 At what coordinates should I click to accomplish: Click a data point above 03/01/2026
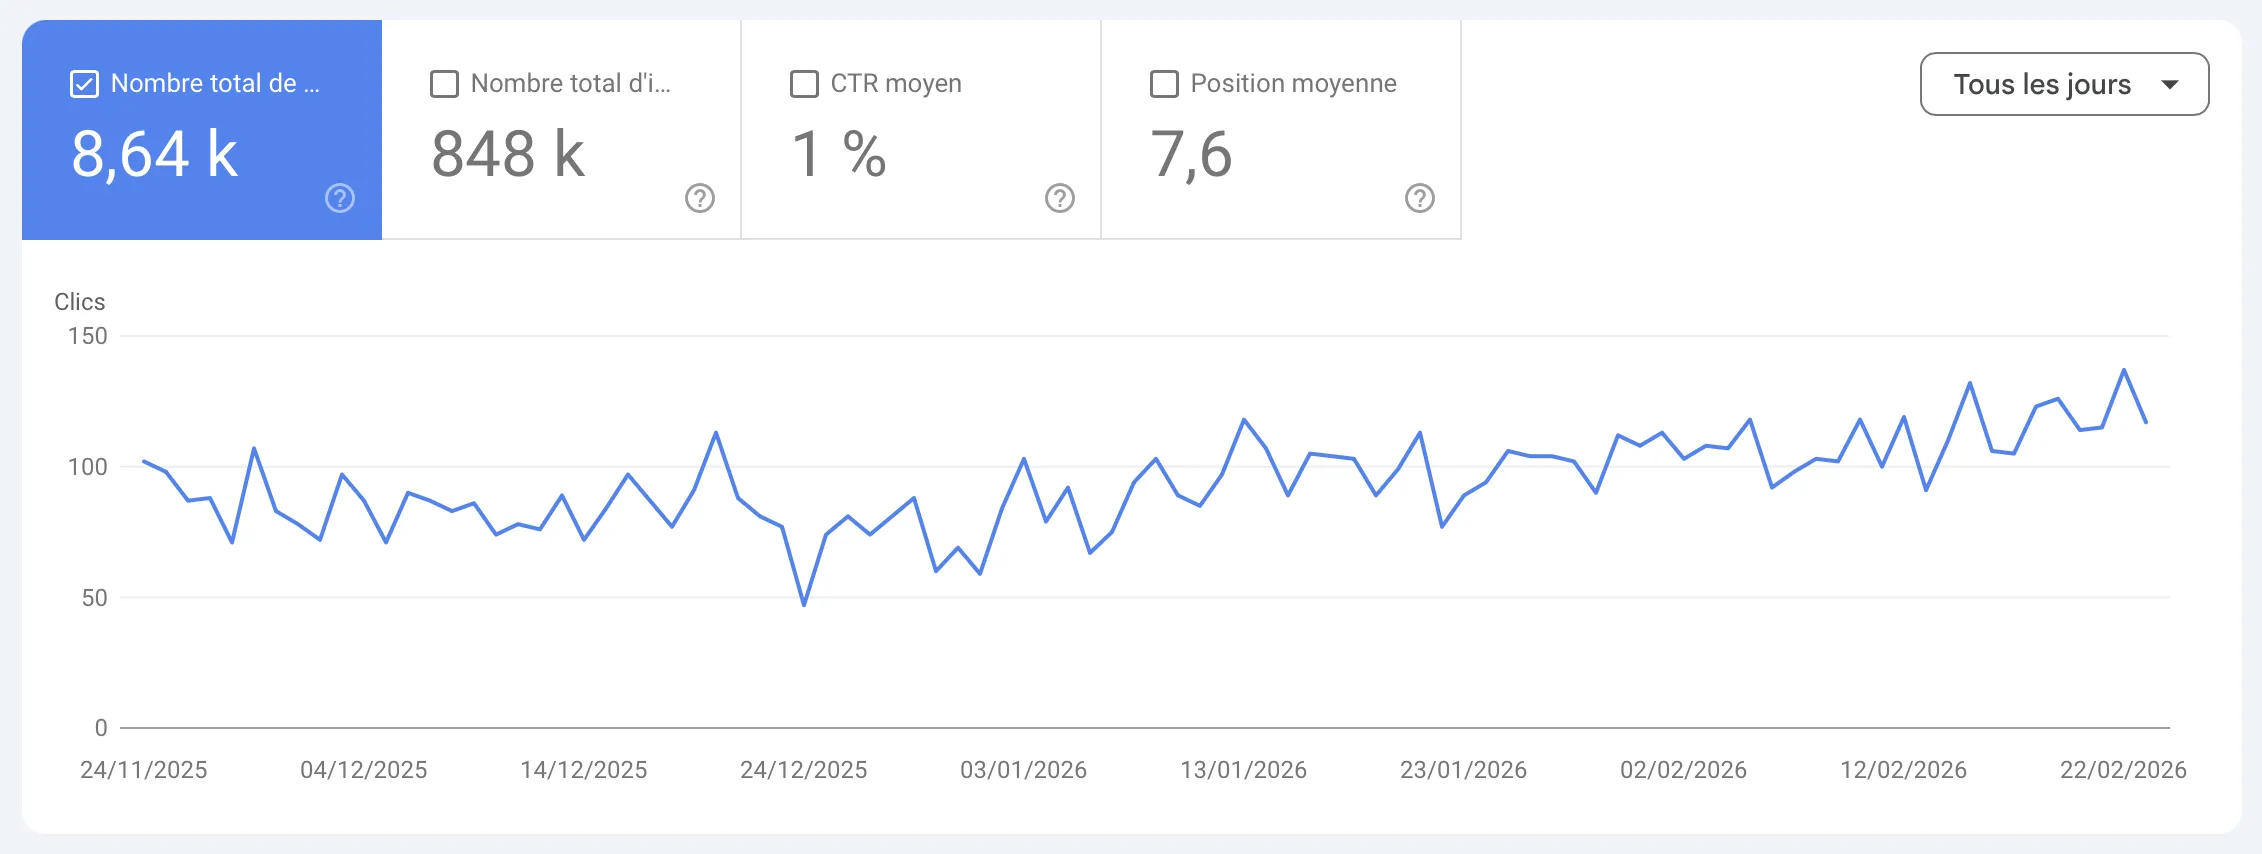(x=1023, y=459)
